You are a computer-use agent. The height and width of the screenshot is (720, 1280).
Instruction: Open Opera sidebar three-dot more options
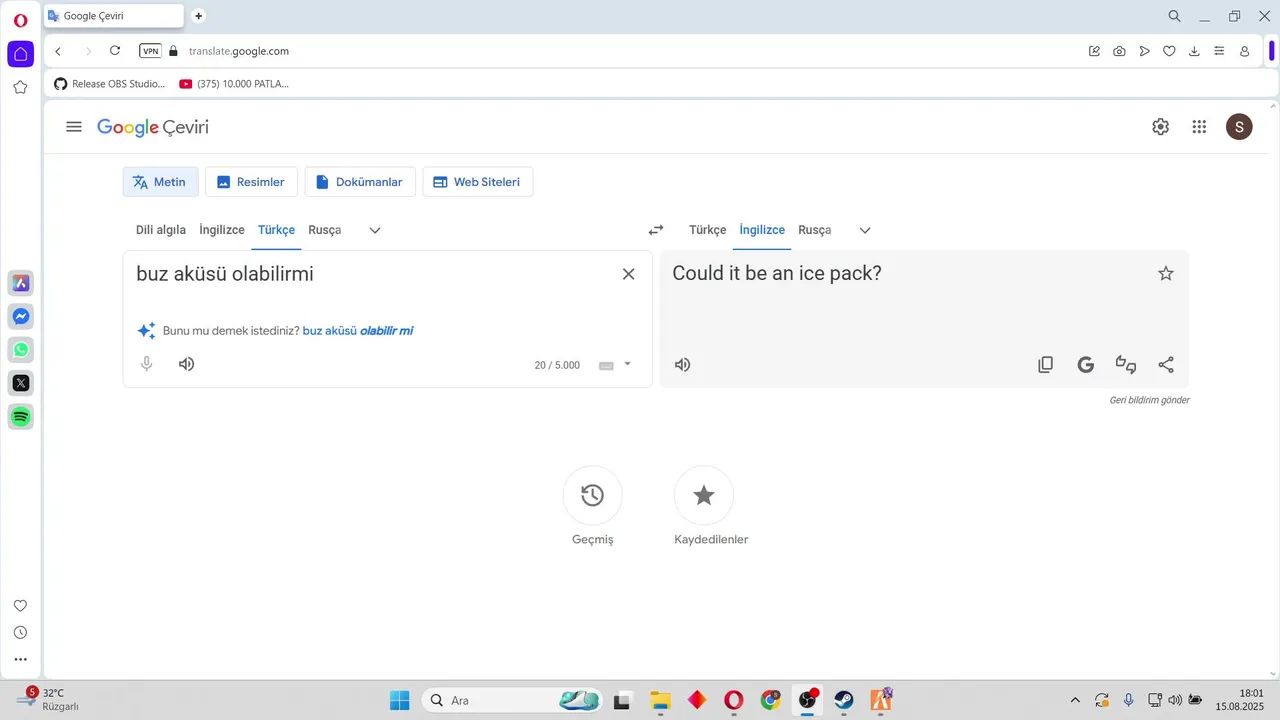20,660
